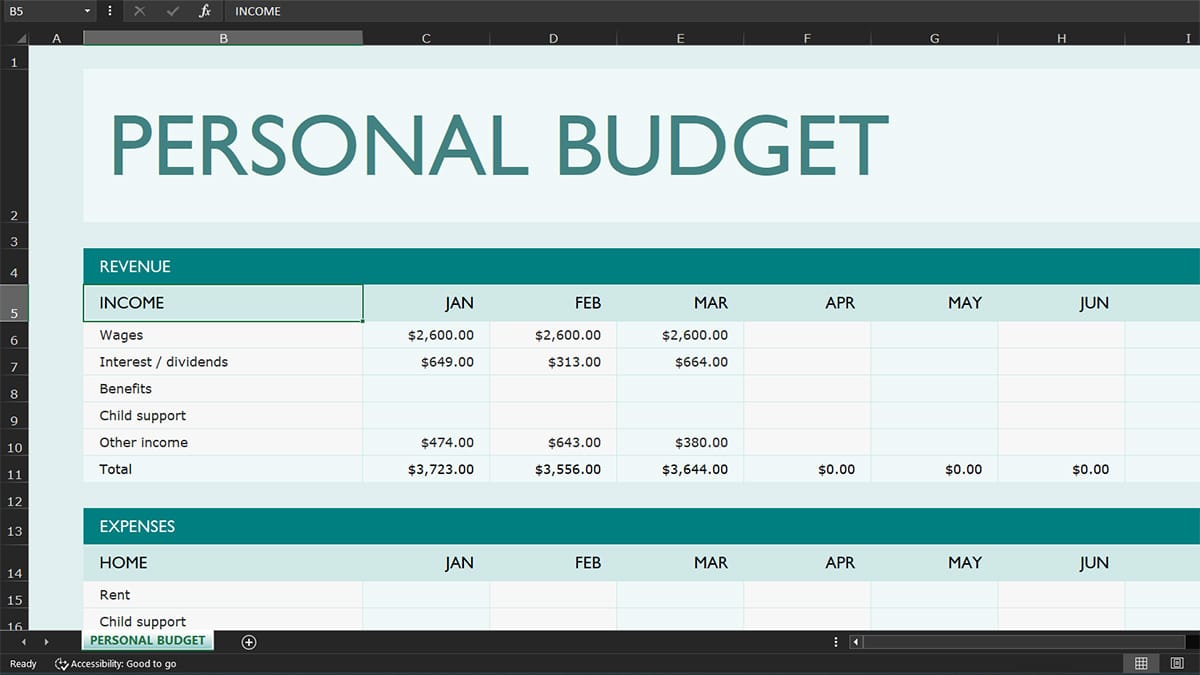
Task: Click the left scroll arrow of the horizontal scrollbar
Action: click(x=855, y=641)
